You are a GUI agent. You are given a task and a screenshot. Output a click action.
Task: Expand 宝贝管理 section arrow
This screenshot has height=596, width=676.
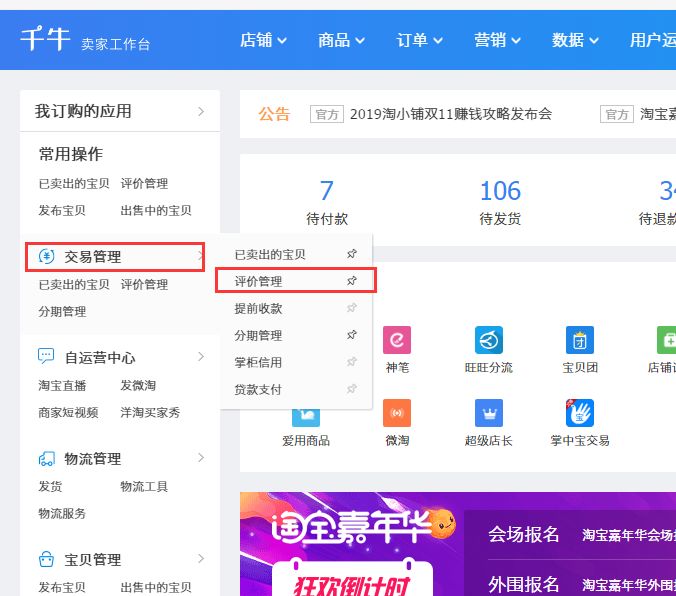201,559
